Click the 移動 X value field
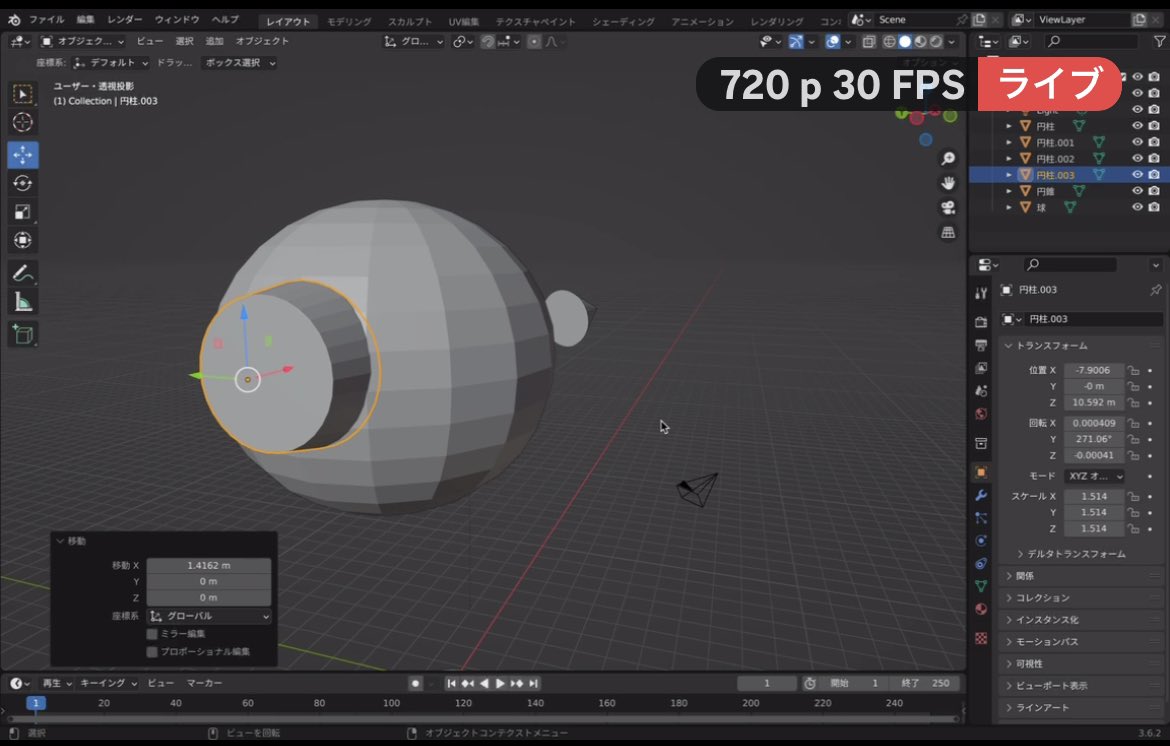 tap(209, 565)
